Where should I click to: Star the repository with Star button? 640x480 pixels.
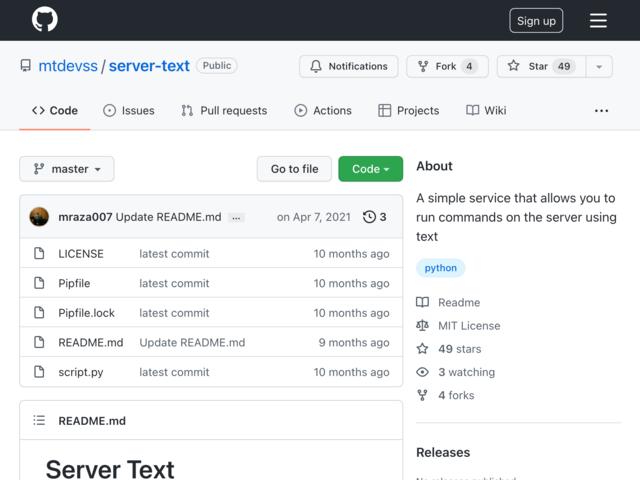click(x=541, y=66)
